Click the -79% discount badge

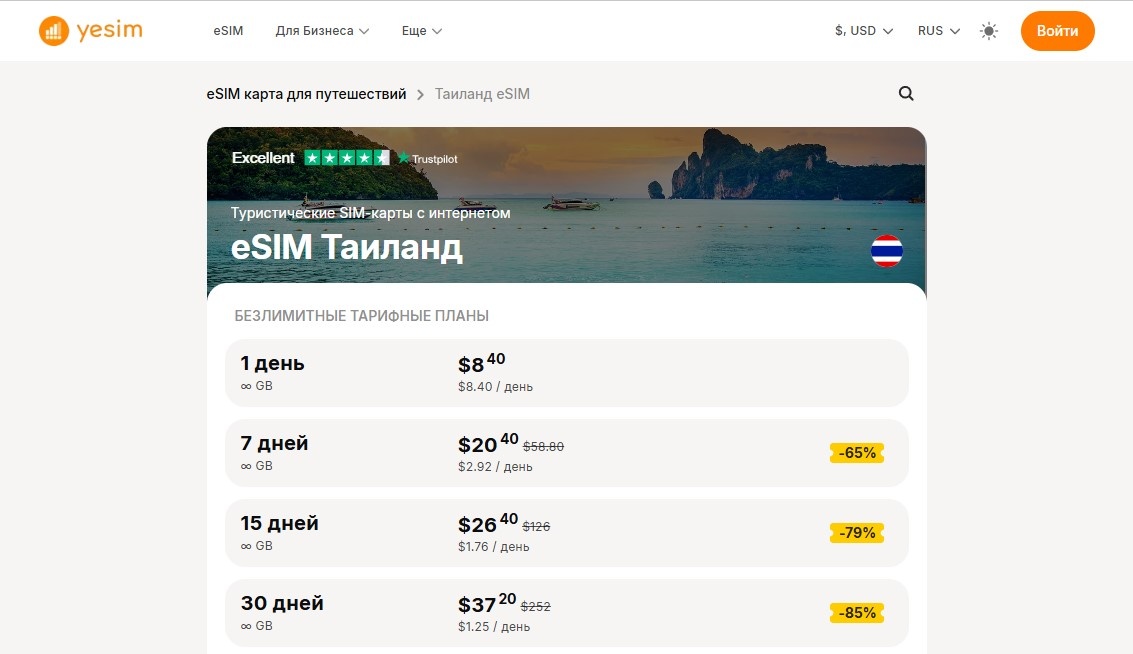[857, 533]
